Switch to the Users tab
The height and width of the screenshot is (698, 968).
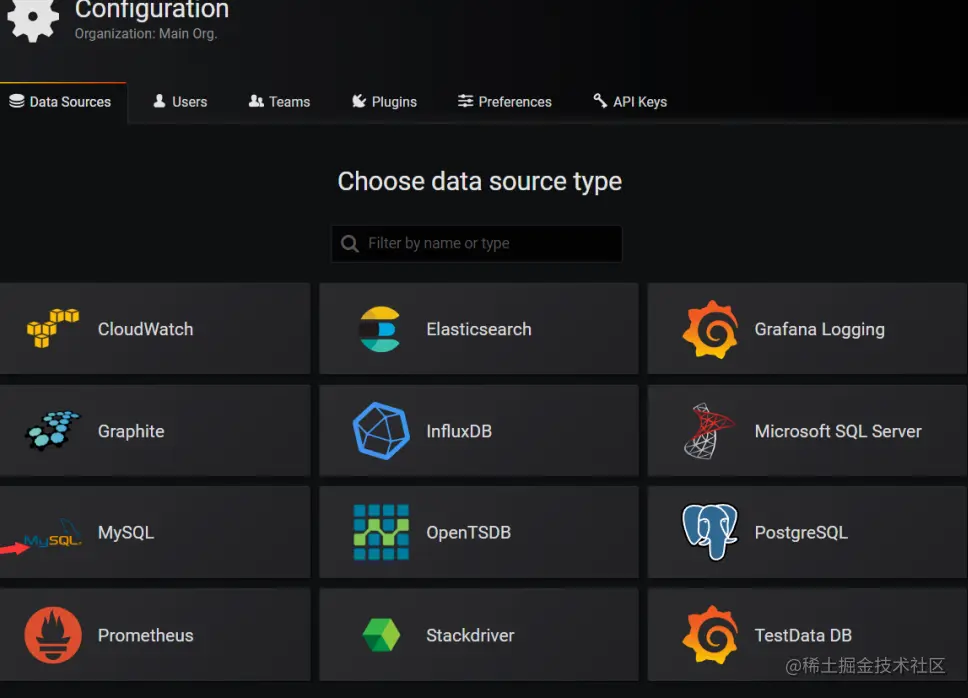pos(180,102)
